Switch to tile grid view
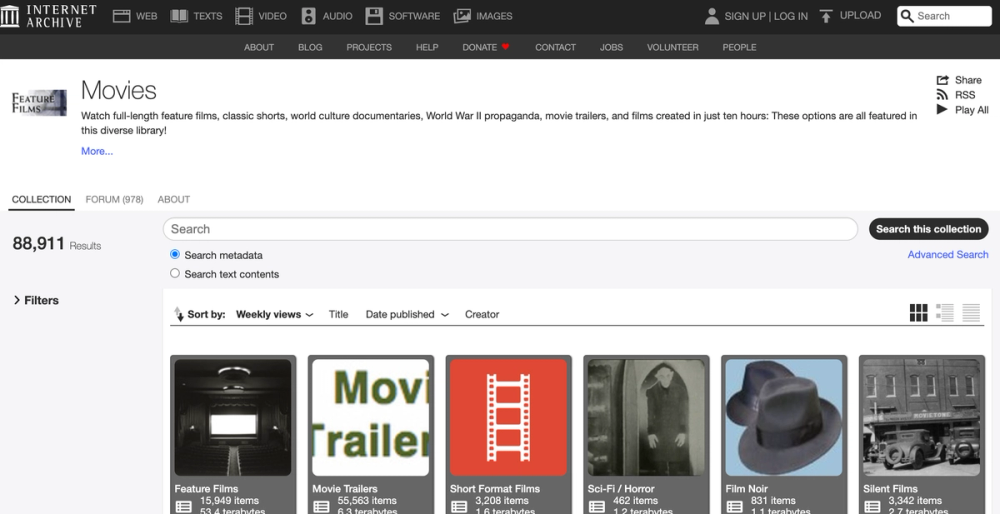Screen dimensions: 1000x514 tap(918, 312)
